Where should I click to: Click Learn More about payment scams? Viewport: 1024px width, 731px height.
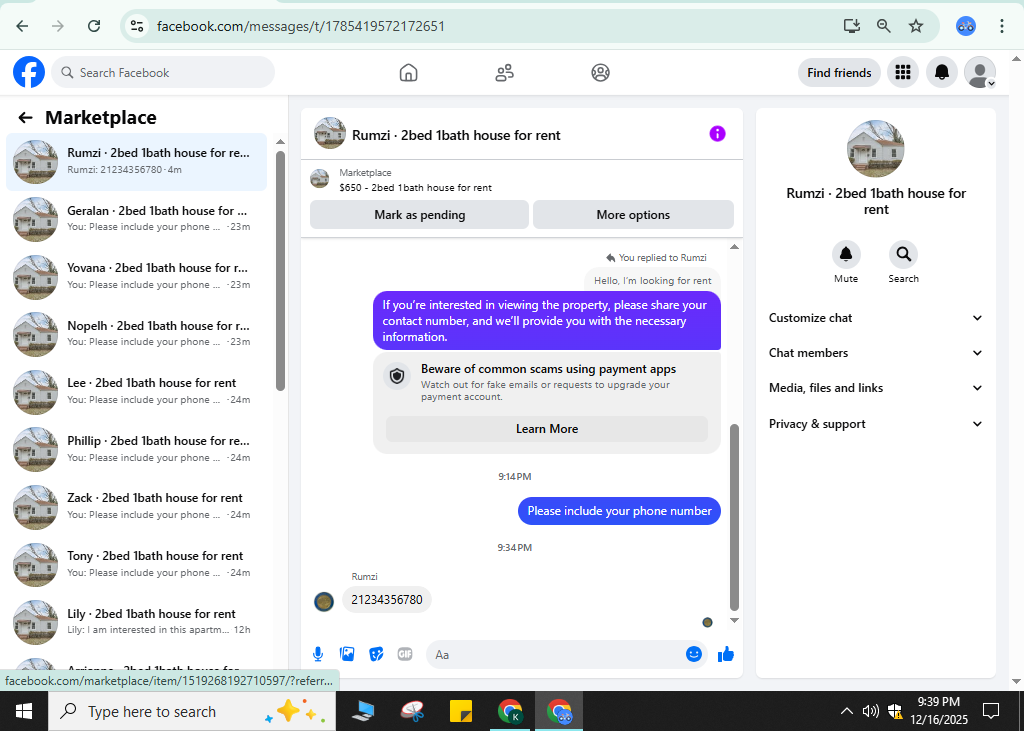pos(547,429)
